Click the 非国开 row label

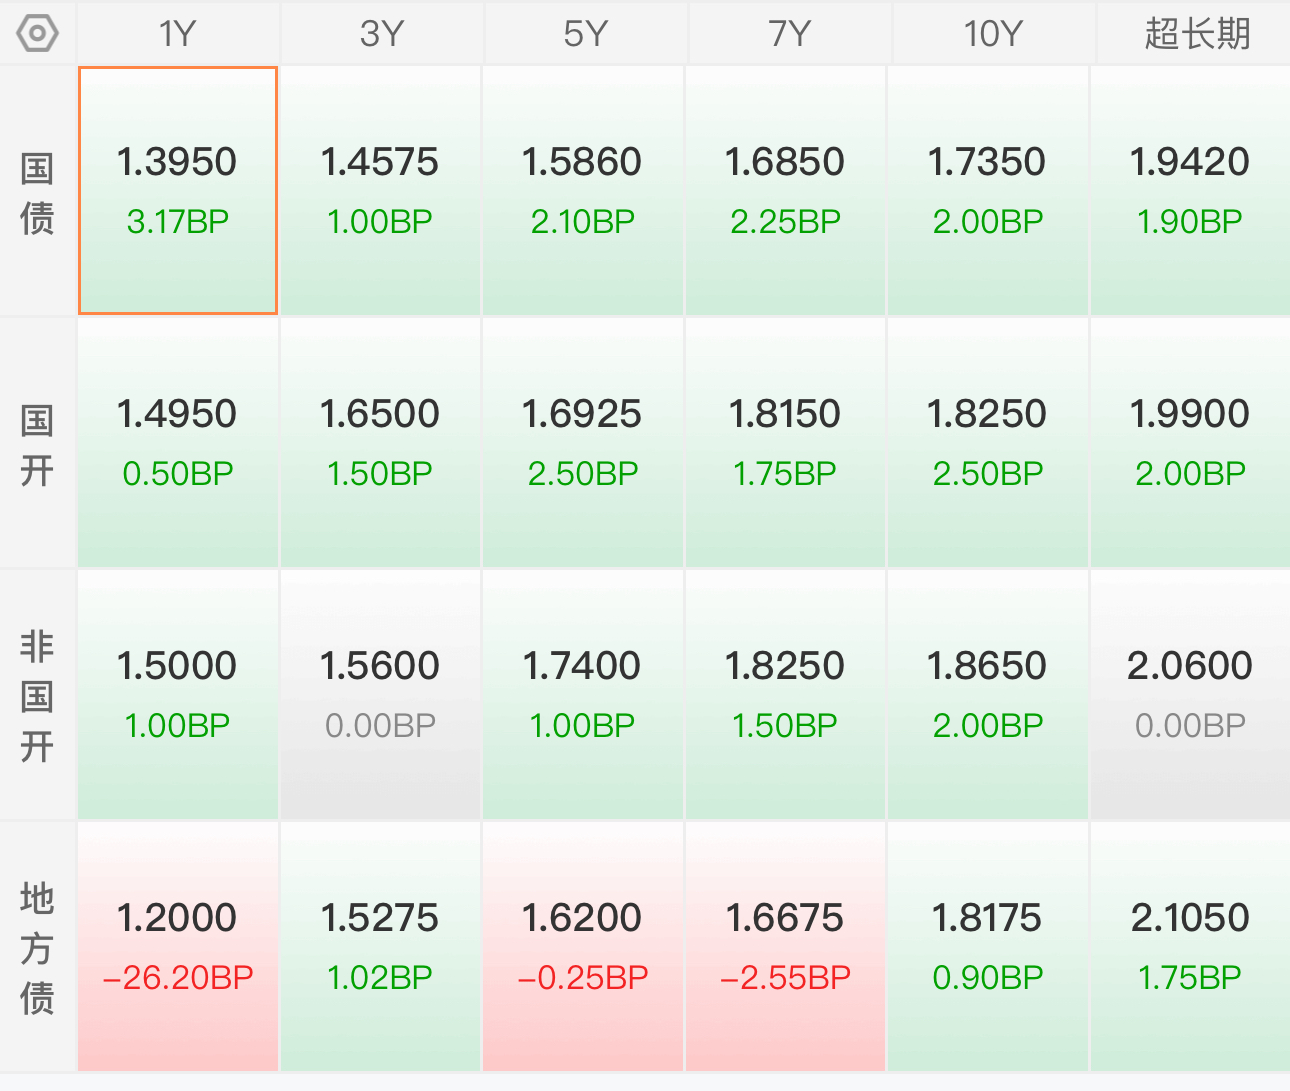pos(37,696)
